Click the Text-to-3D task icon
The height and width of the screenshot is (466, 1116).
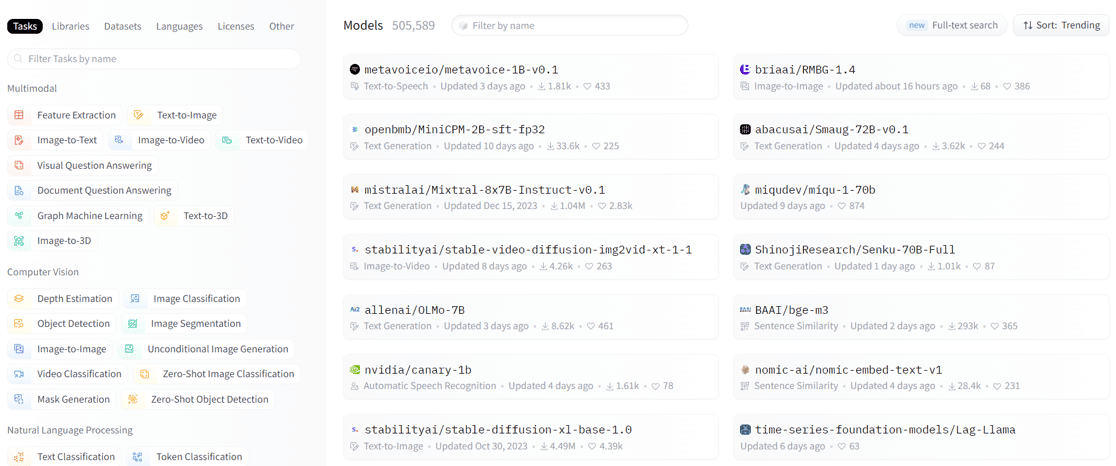click(x=165, y=216)
